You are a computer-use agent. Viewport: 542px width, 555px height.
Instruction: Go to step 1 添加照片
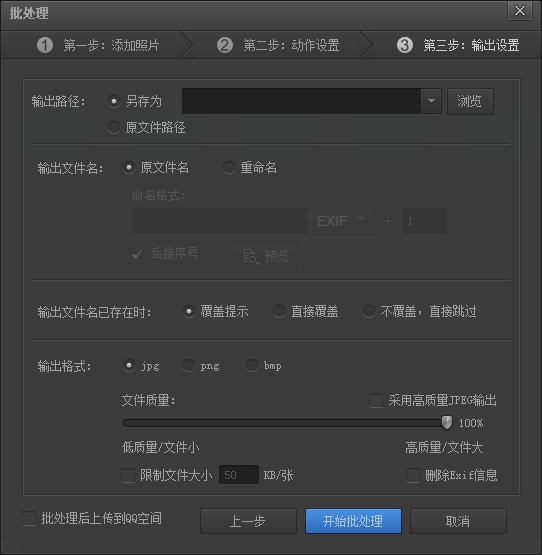(98, 45)
